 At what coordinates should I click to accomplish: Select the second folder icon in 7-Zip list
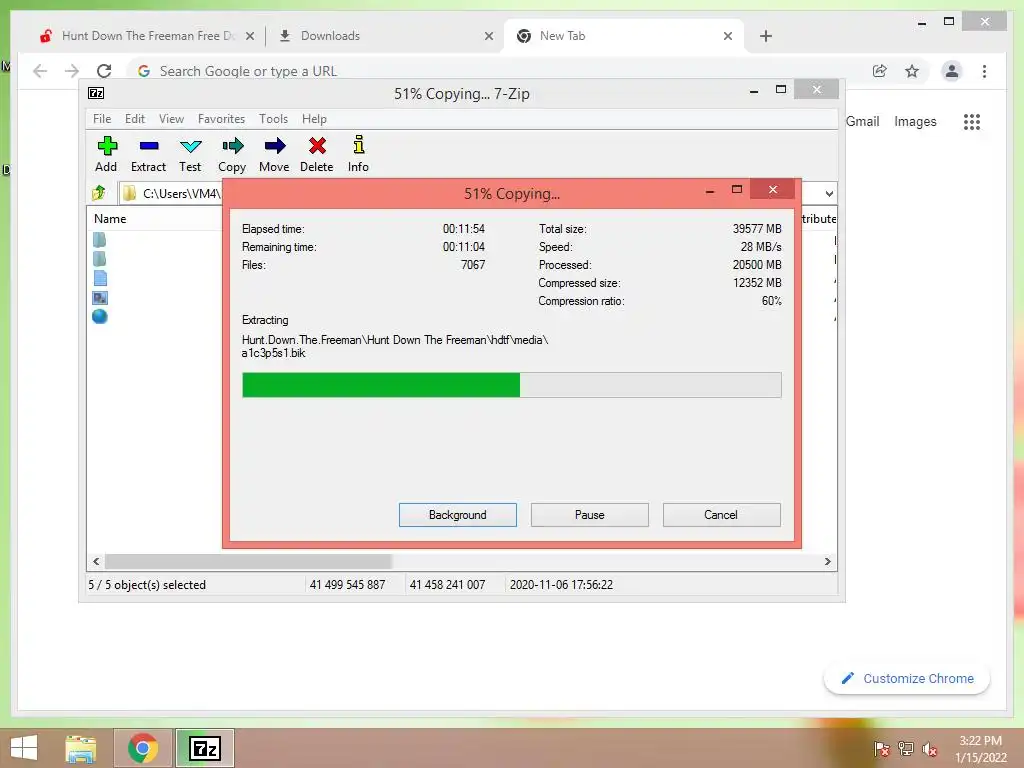click(x=99, y=259)
